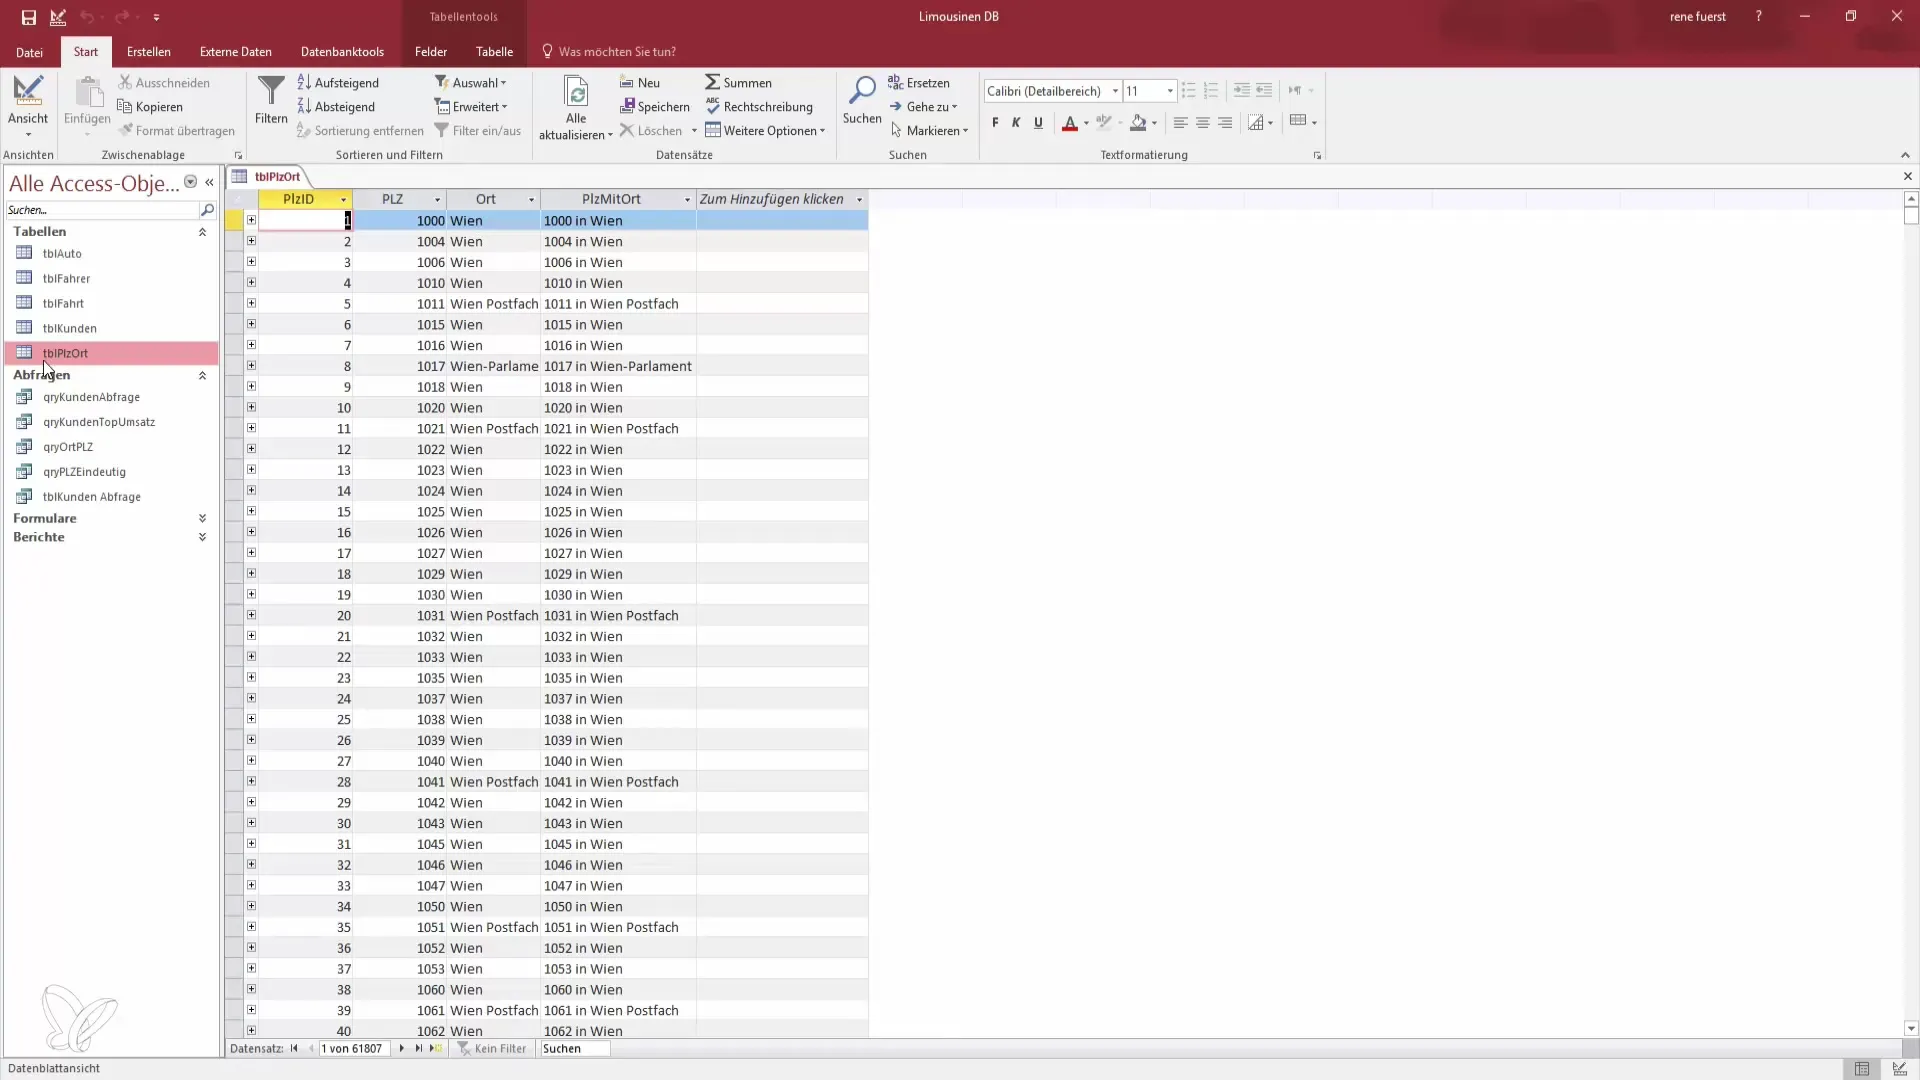Save the record with Speichern
The image size is (1920, 1080).
(655, 107)
